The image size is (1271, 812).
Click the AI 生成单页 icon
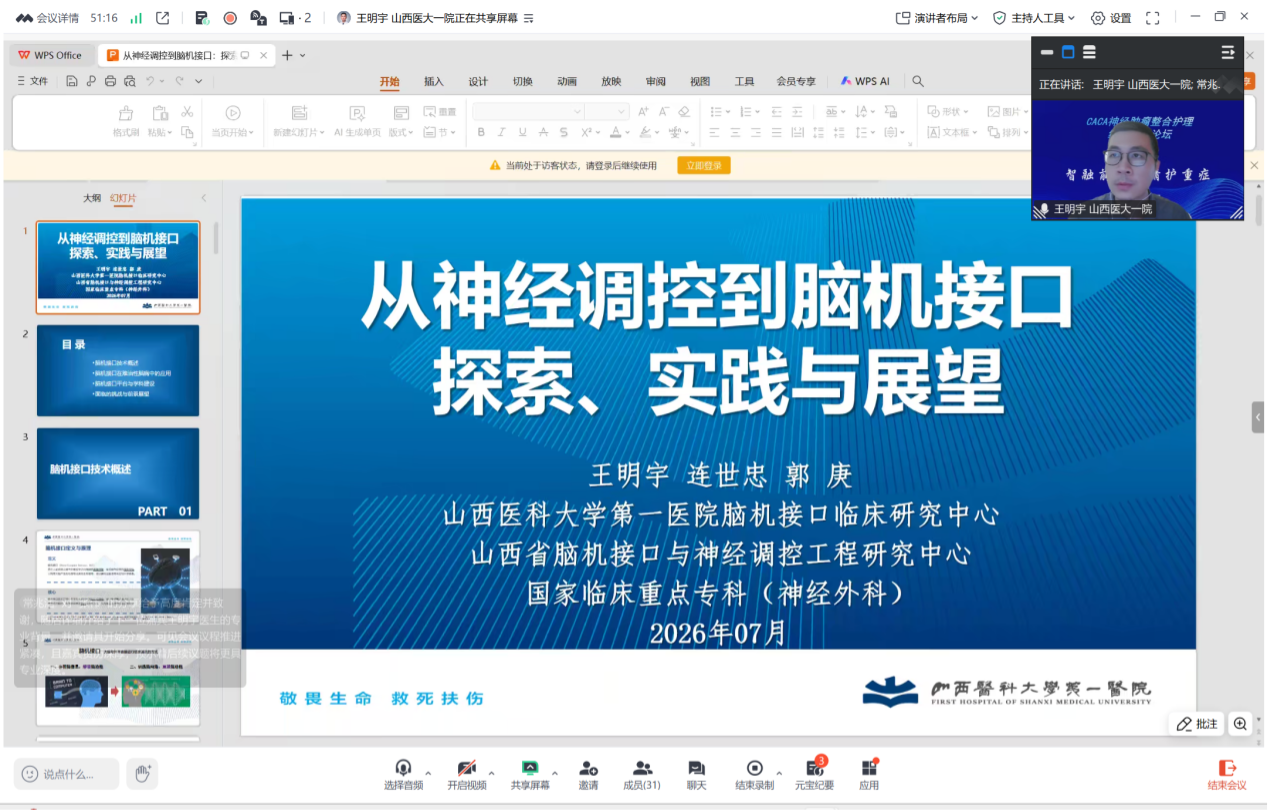click(357, 121)
